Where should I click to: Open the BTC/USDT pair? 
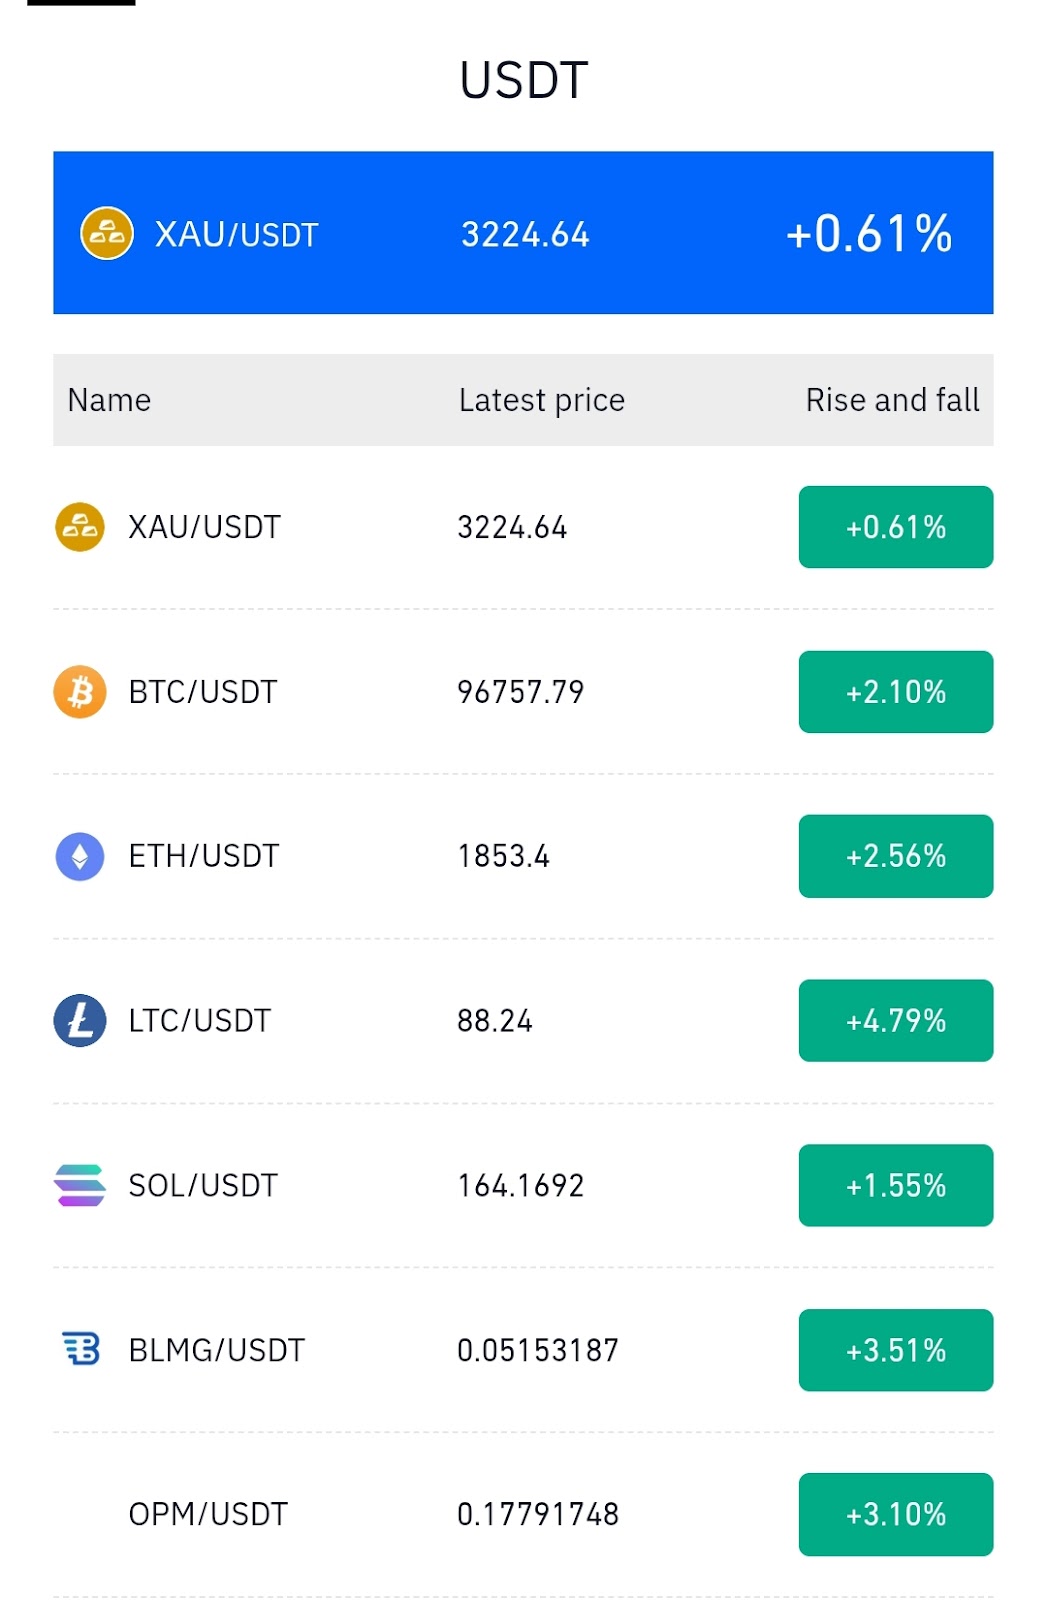pos(523,692)
